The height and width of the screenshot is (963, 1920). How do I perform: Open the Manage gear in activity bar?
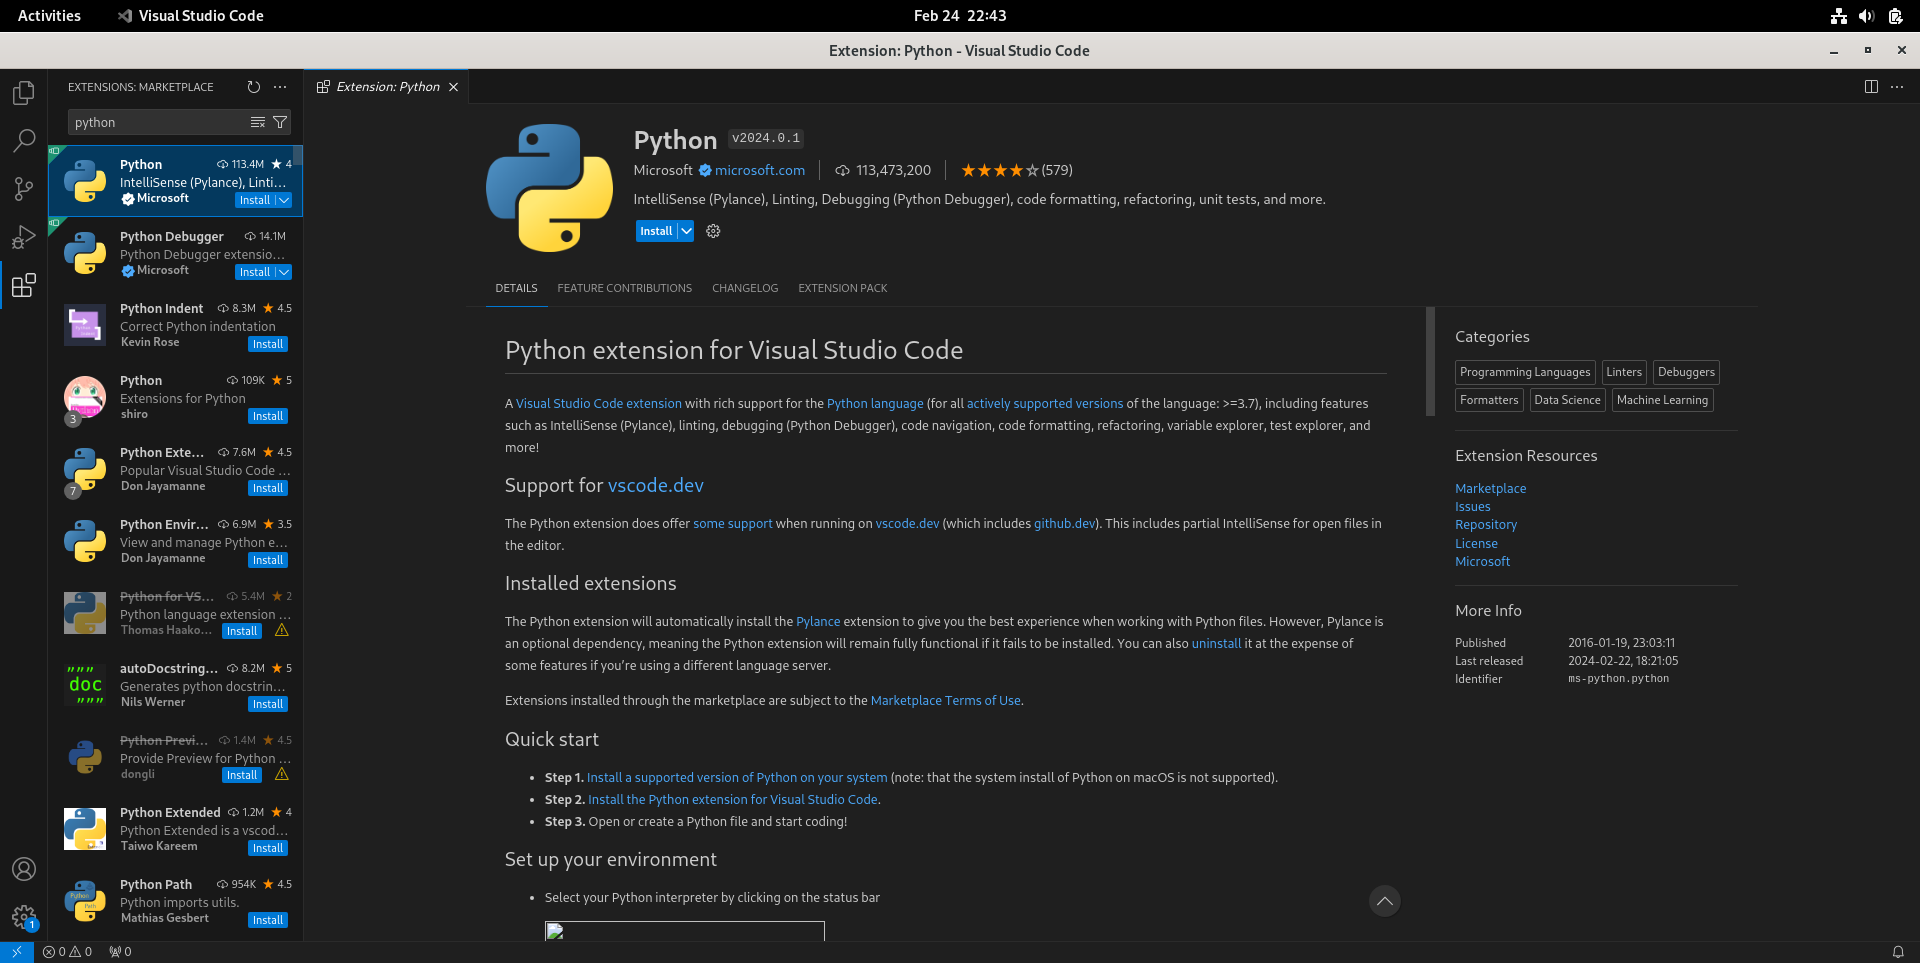[x=24, y=917]
